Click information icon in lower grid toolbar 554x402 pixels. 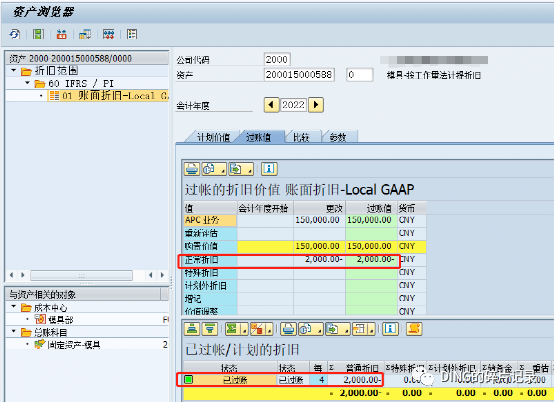click(390, 329)
